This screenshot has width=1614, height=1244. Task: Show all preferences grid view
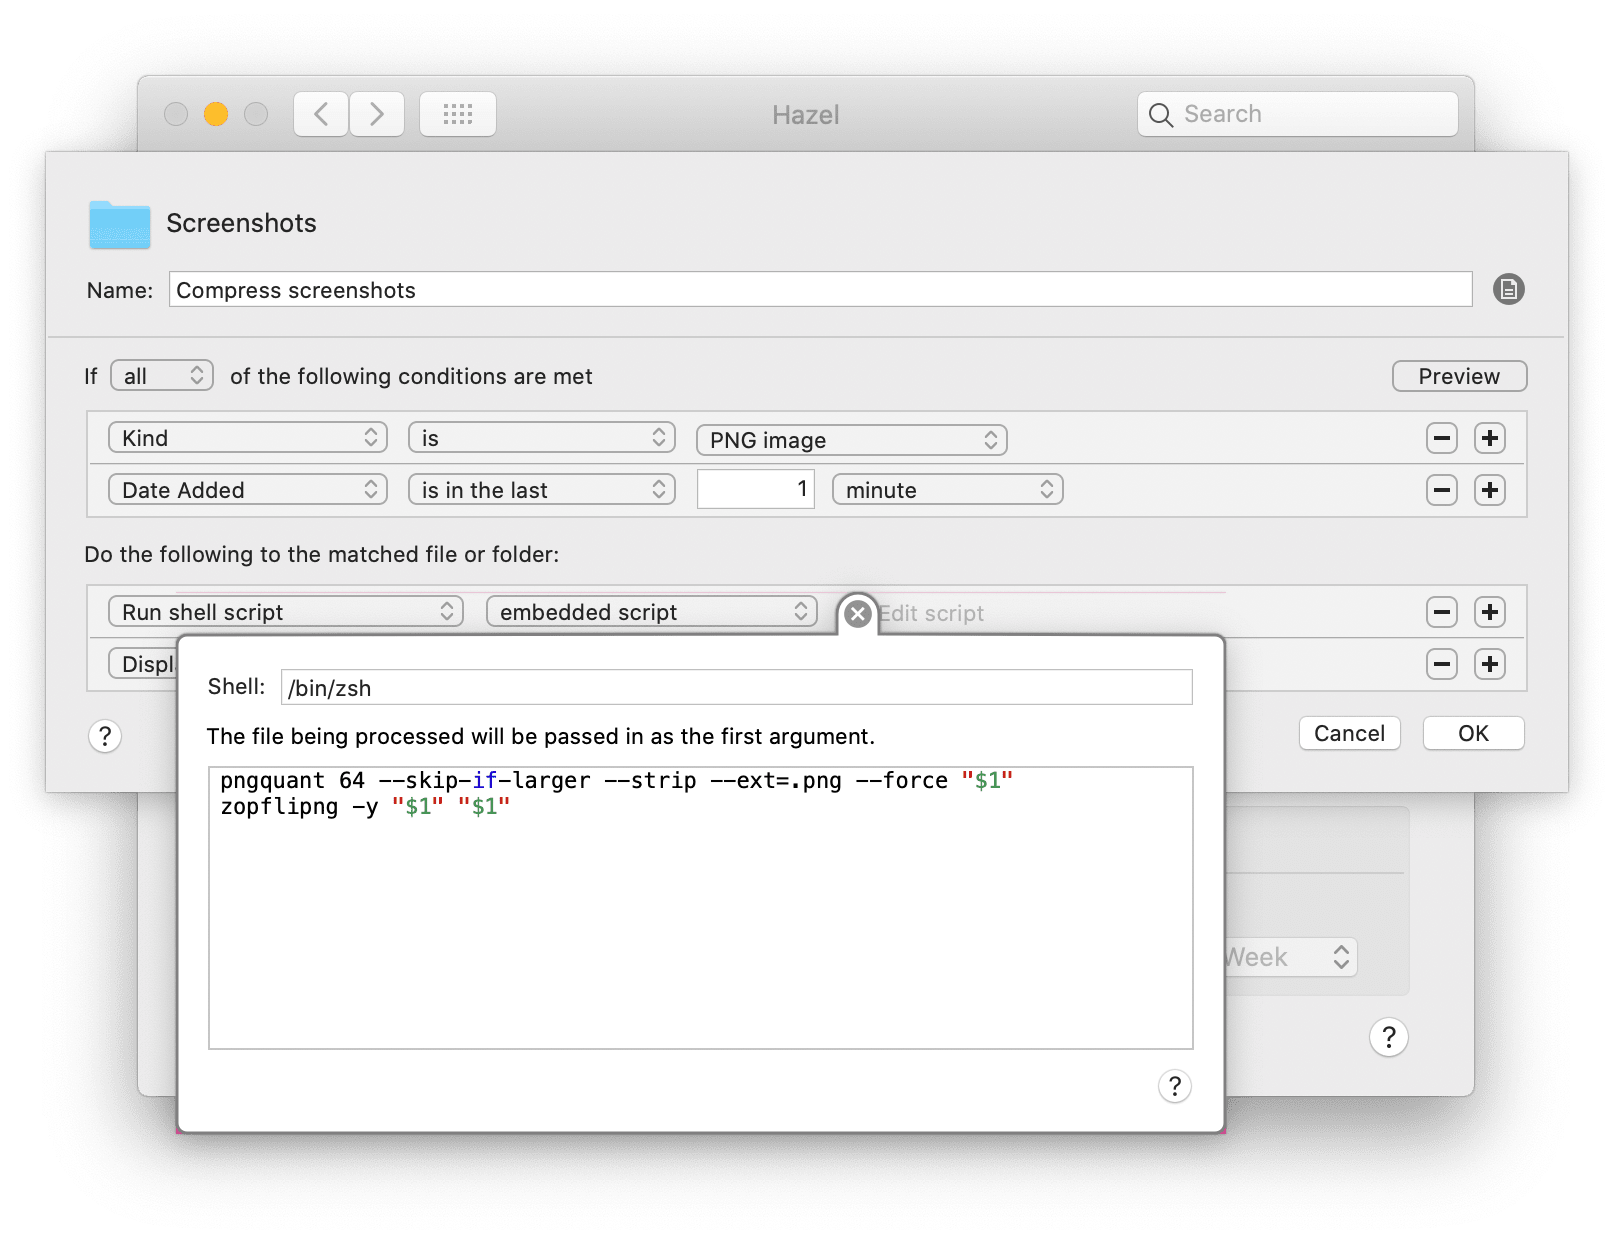[458, 114]
